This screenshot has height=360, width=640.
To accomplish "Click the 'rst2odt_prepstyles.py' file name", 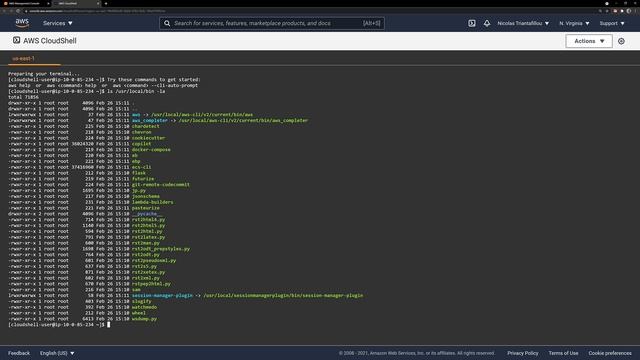I will [x=161, y=249].
